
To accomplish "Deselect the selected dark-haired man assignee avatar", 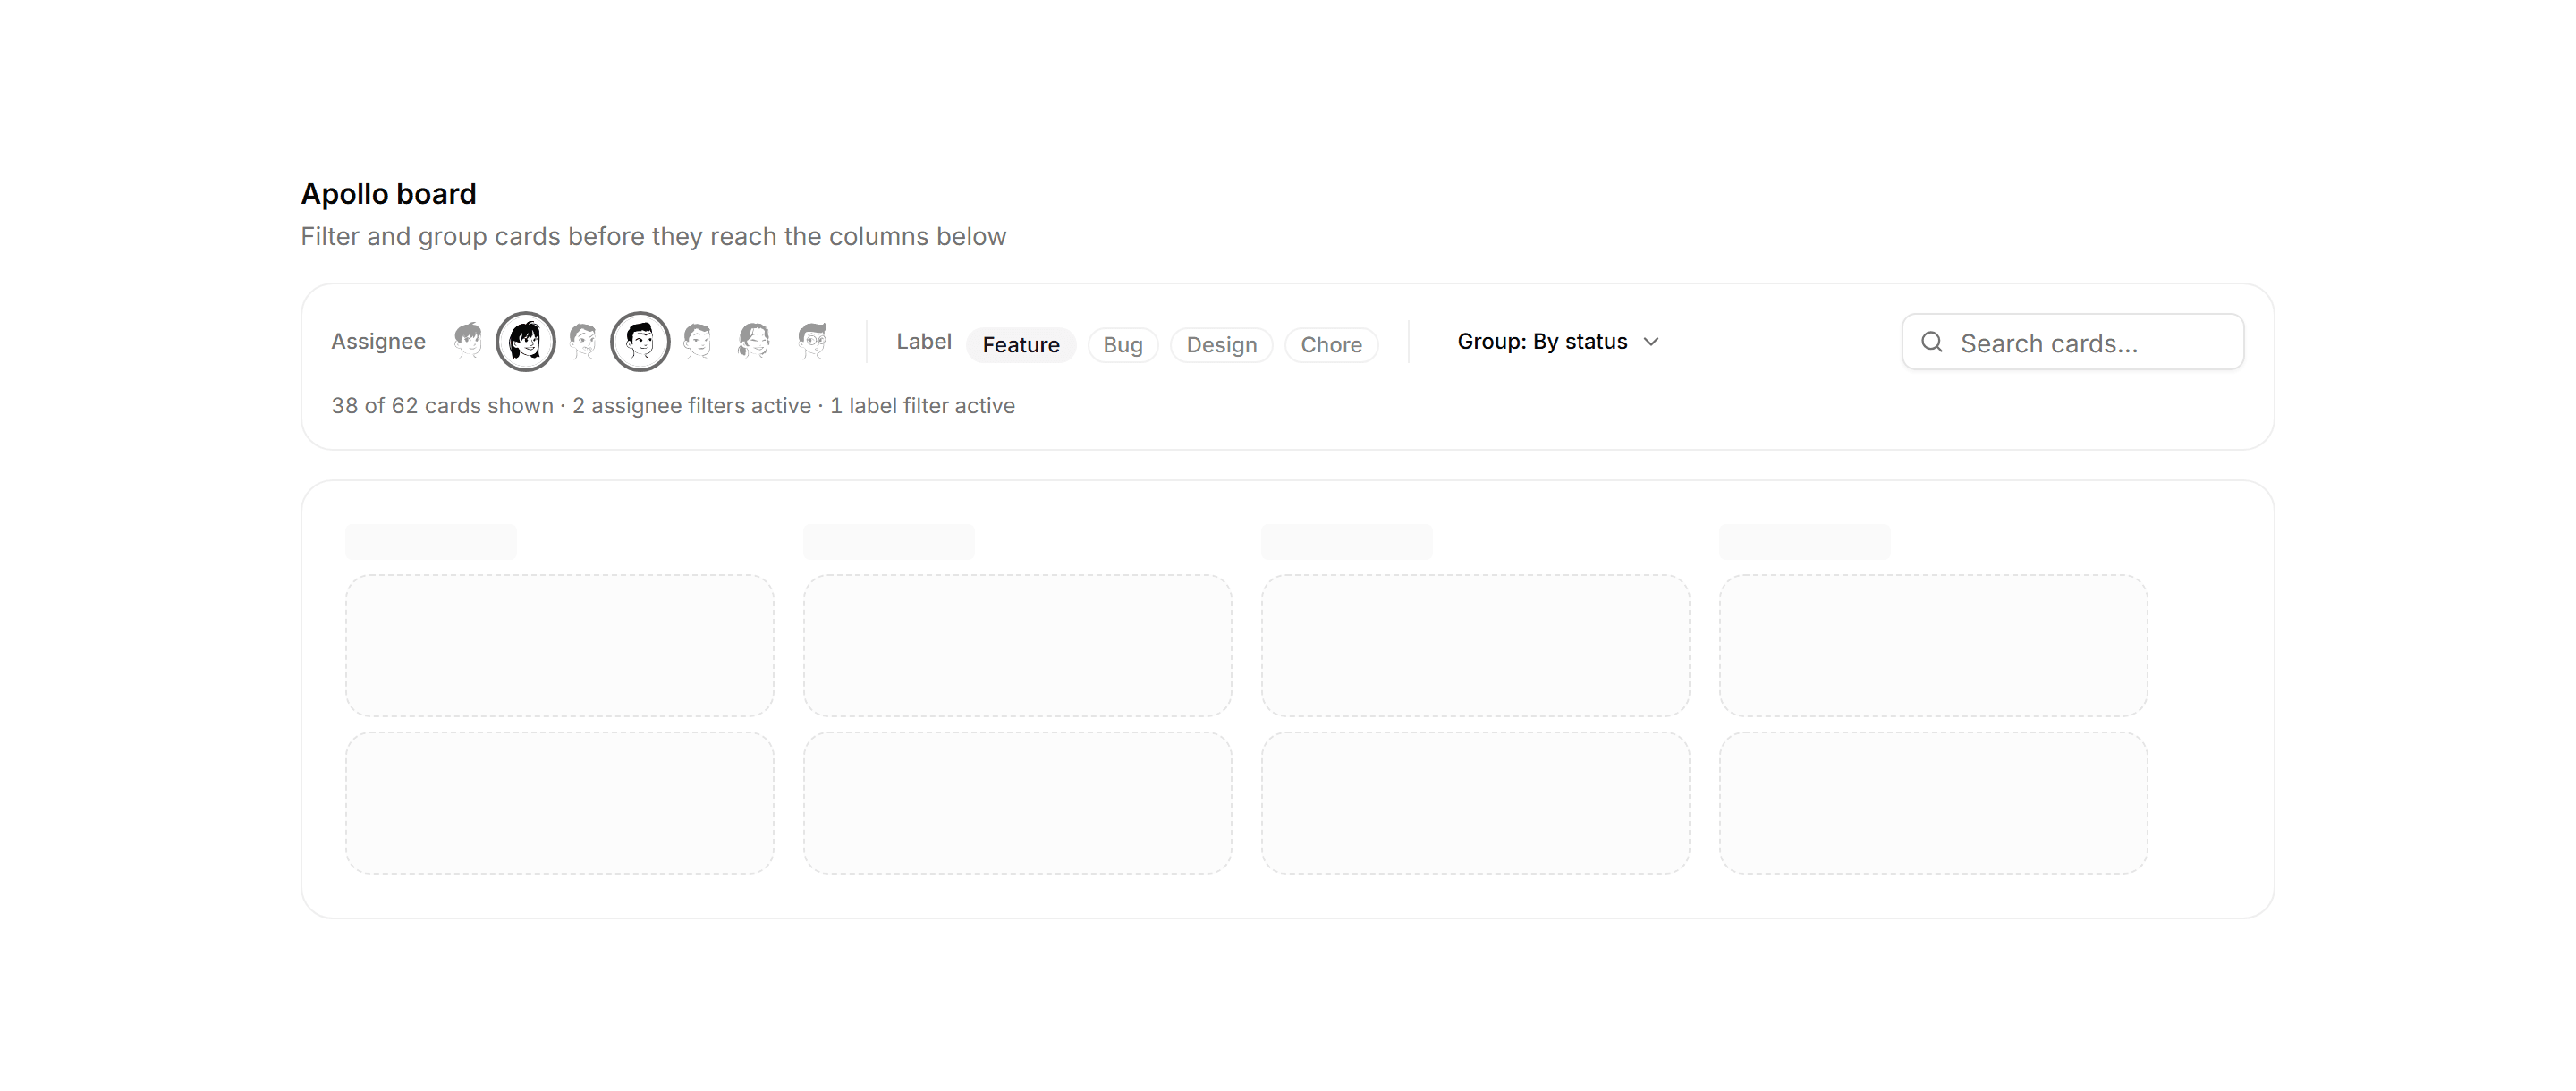I will pos(640,341).
